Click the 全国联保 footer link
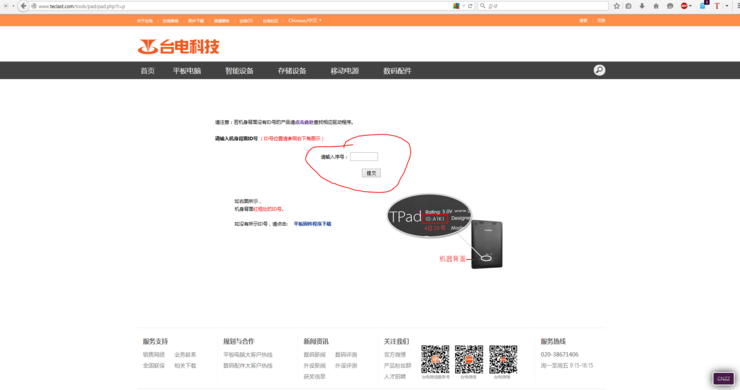The image size is (740, 390). pos(154,365)
